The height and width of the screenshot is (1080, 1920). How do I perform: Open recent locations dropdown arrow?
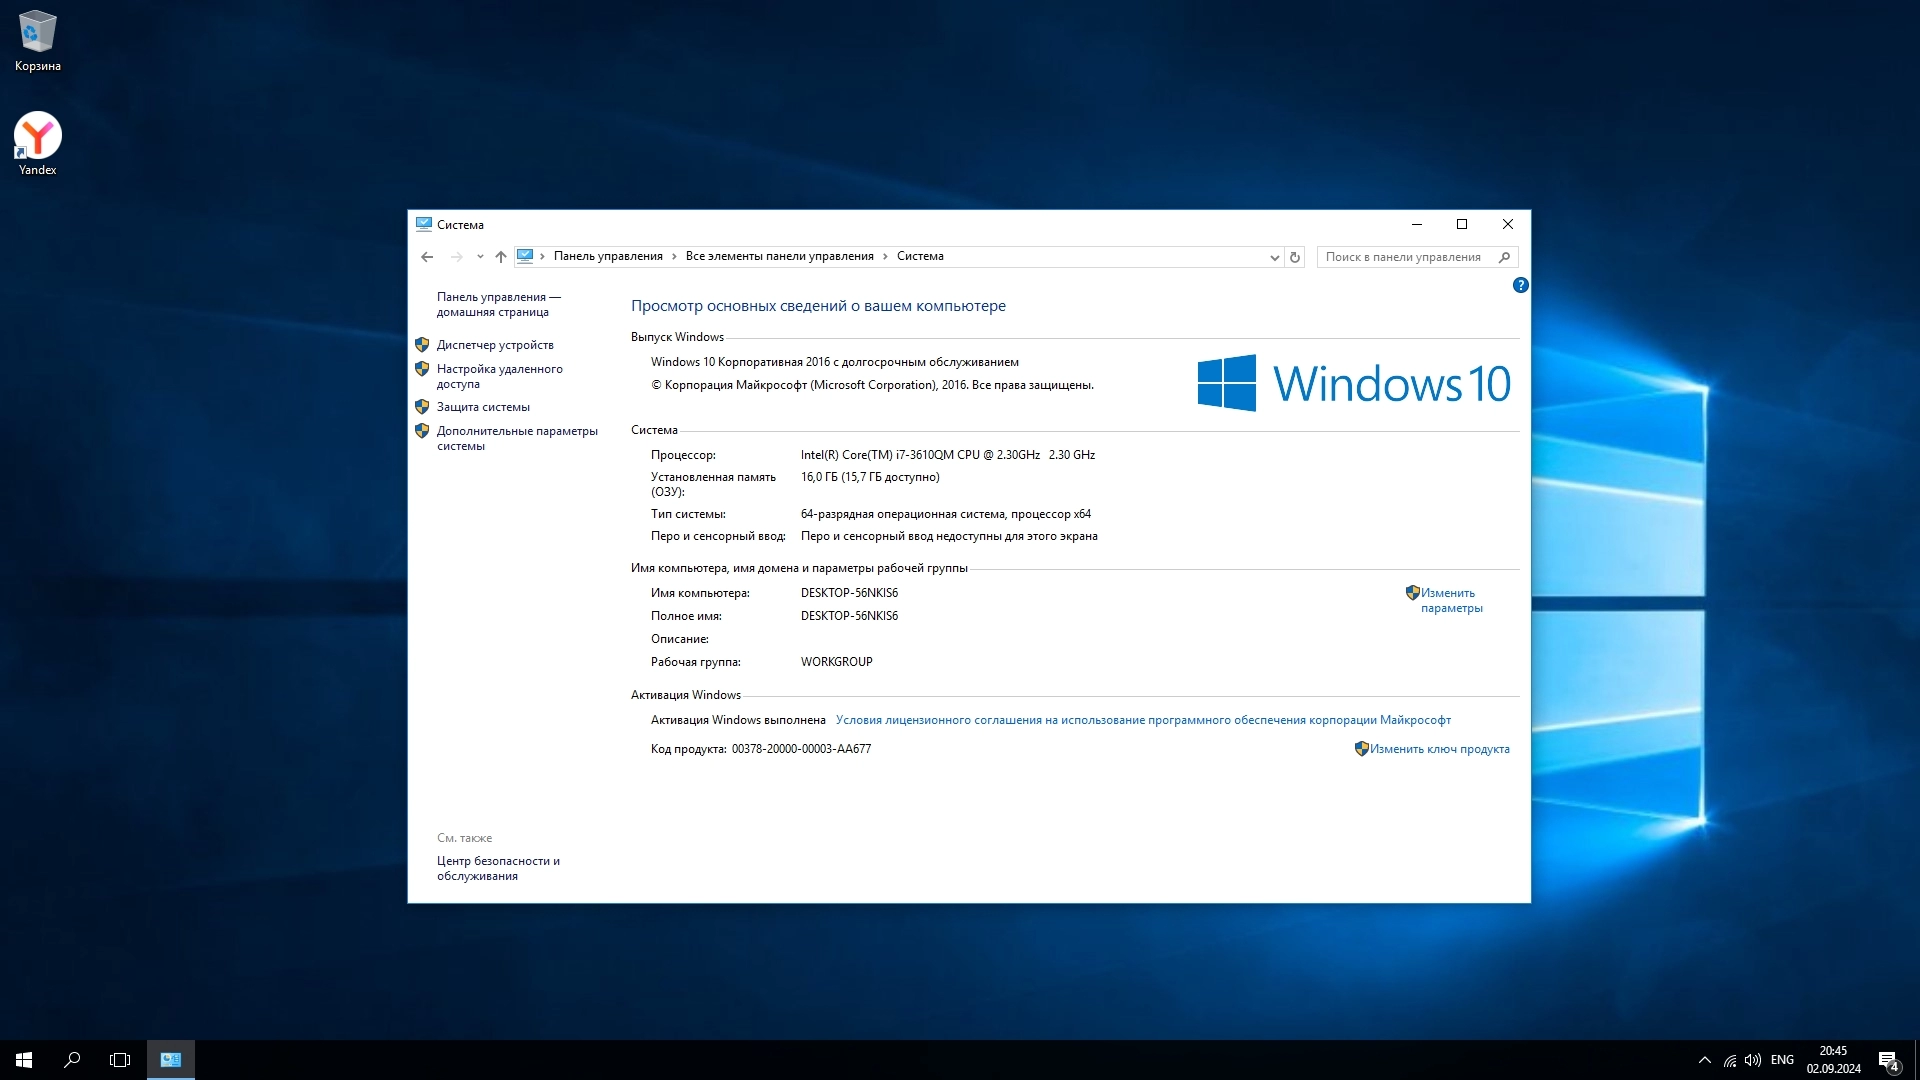pos(480,257)
